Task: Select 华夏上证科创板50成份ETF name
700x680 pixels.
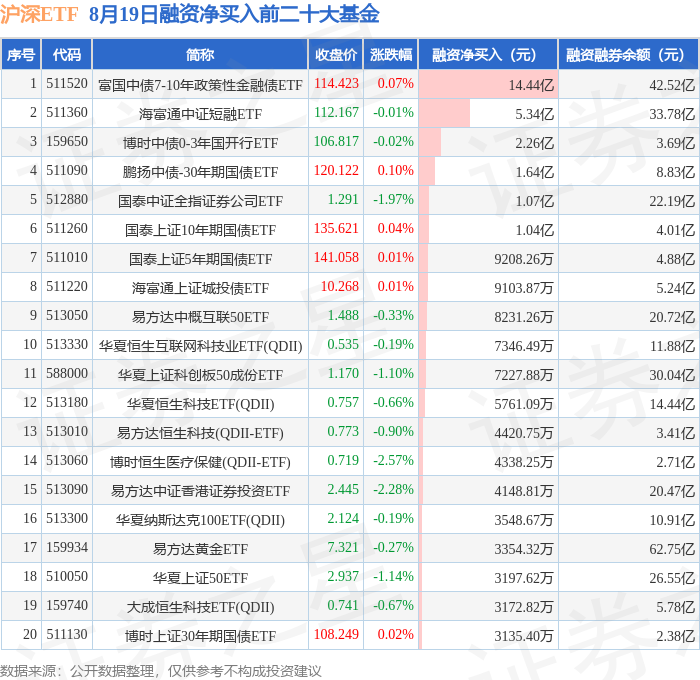Action: 200,375
